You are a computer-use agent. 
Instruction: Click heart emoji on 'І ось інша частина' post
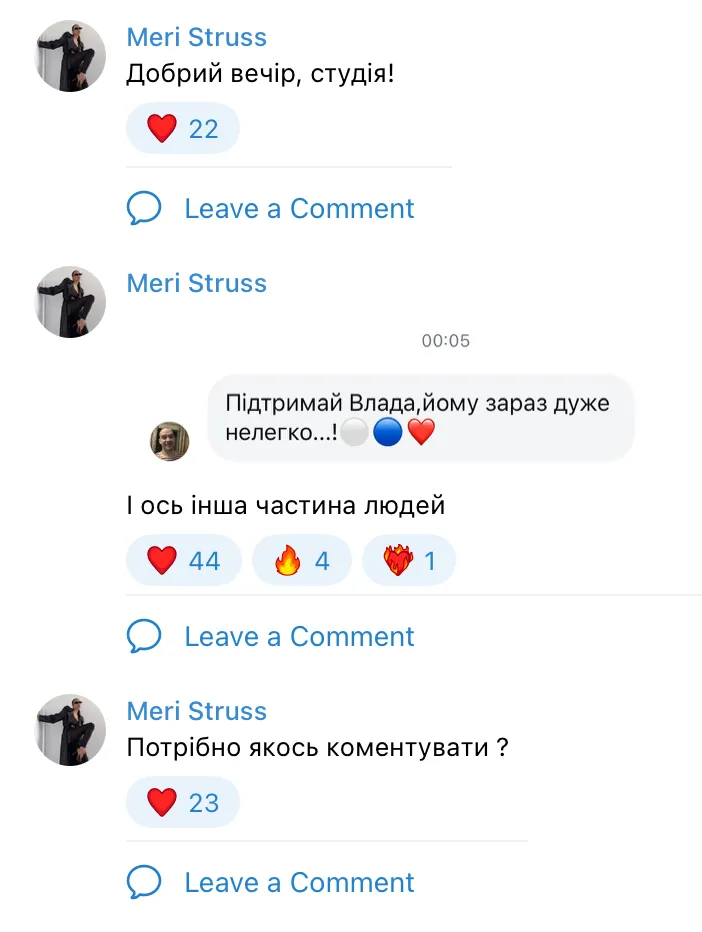pyautogui.click(x=161, y=561)
